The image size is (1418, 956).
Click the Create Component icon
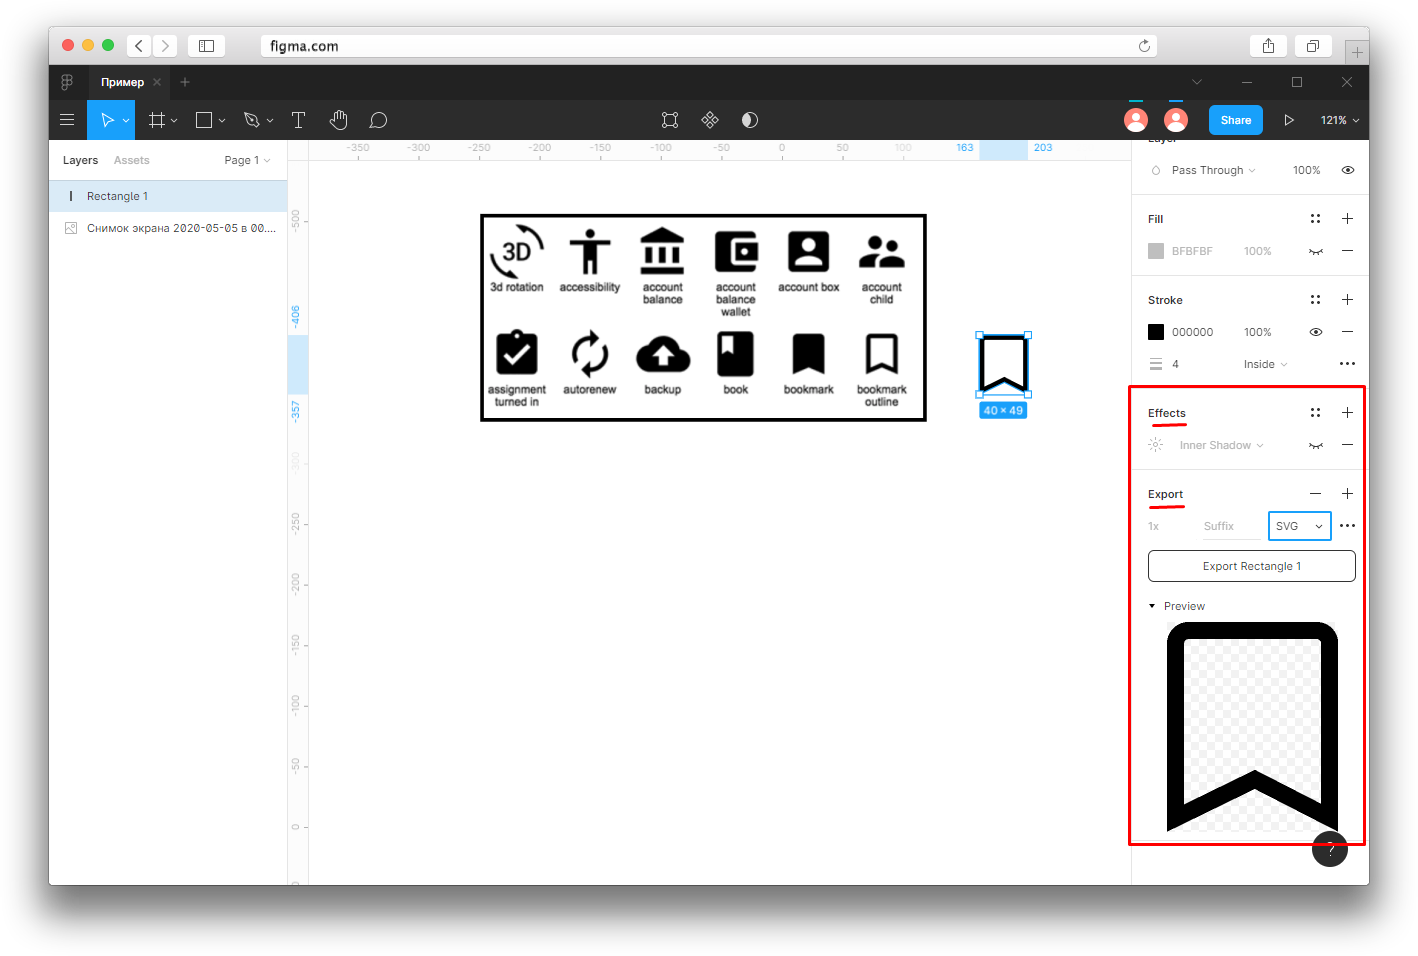tap(710, 120)
